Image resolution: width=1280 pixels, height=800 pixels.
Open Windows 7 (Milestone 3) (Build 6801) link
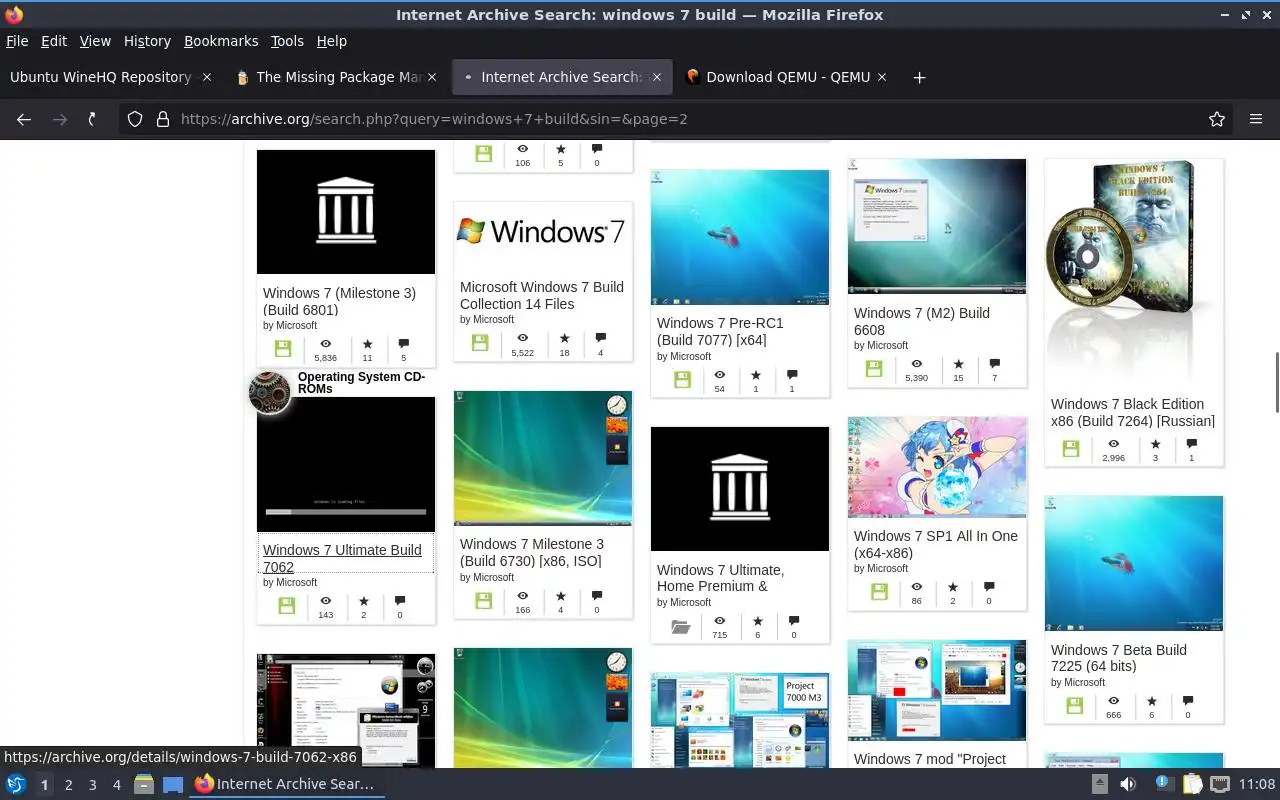click(339, 301)
